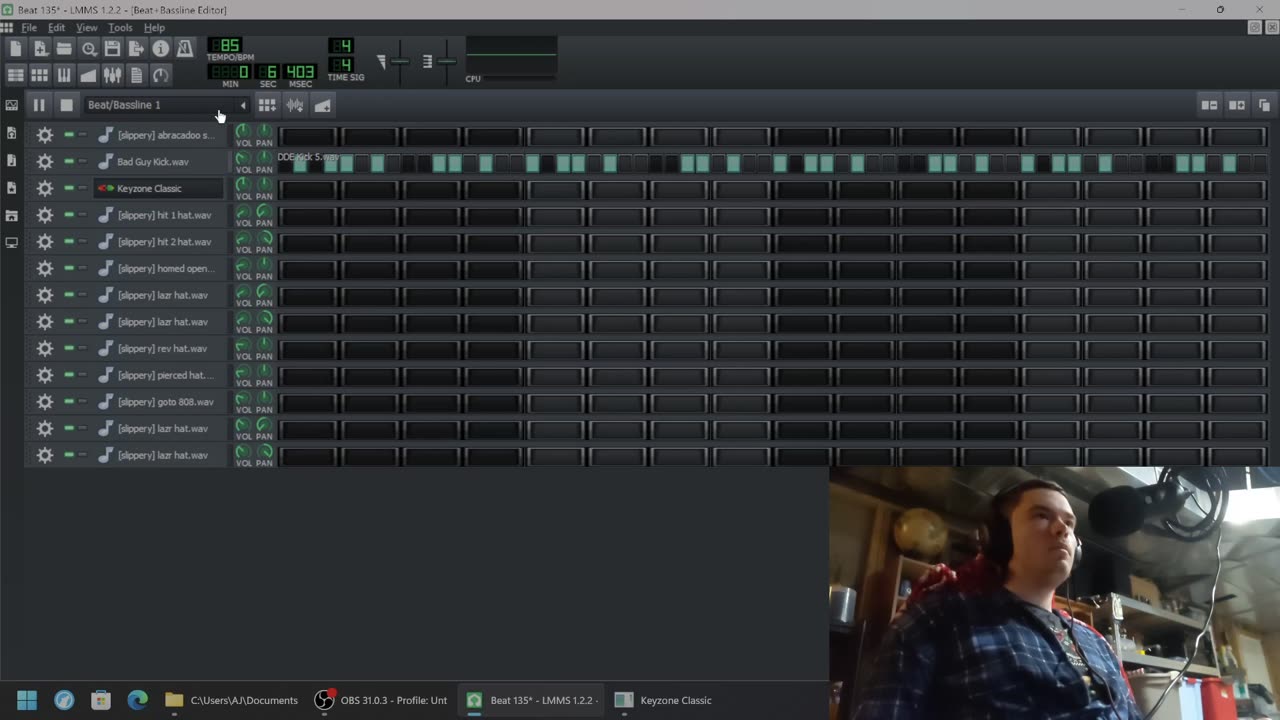
Task: Click the remove steps icon
Action: (1209, 105)
